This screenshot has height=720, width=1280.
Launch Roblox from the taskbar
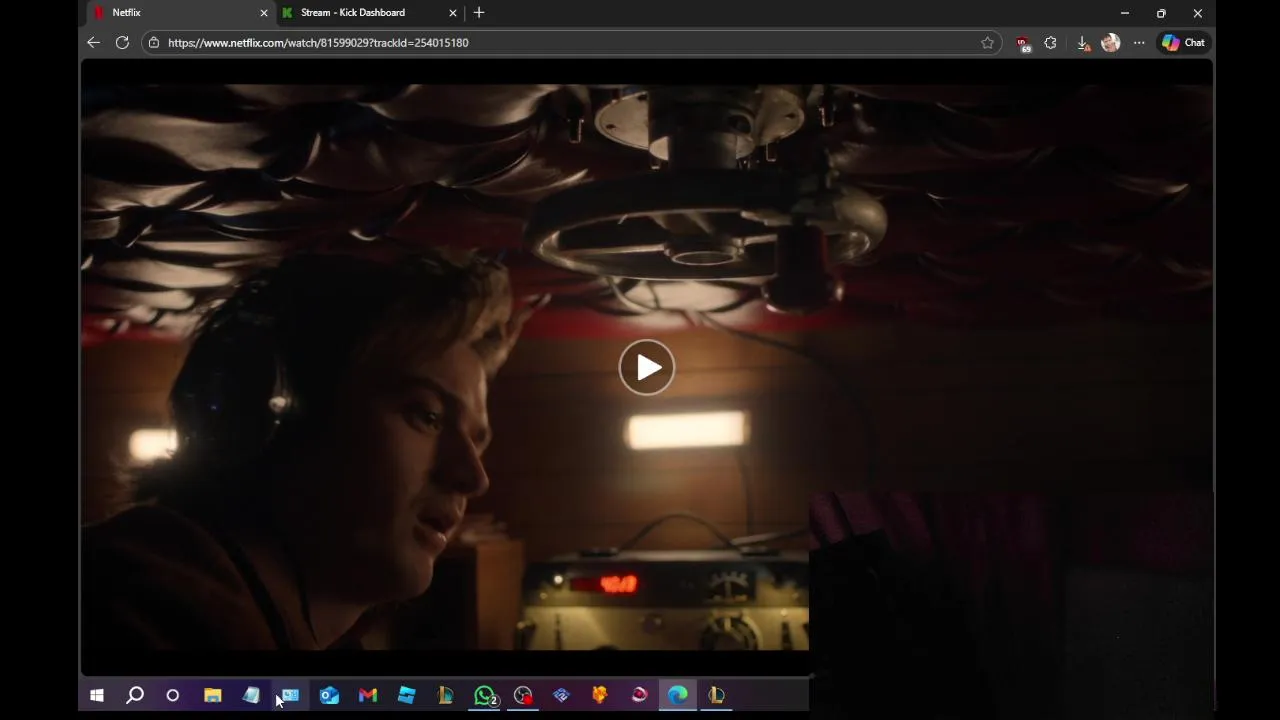(x=407, y=695)
